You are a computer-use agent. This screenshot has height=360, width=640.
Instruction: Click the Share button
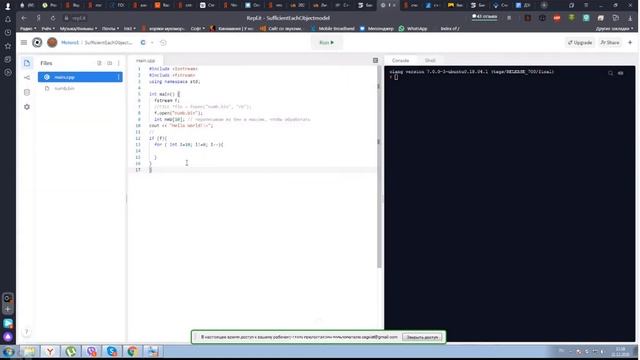(610, 42)
